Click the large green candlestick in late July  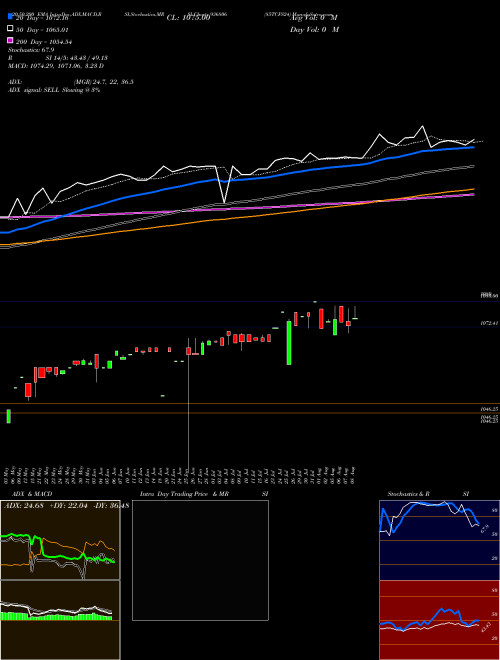(289, 343)
